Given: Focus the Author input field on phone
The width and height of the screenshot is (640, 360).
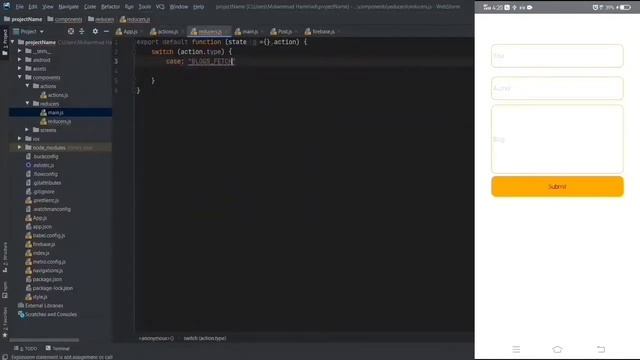Looking at the screenshot, I should pyautogui.click(x=557, y=88).
